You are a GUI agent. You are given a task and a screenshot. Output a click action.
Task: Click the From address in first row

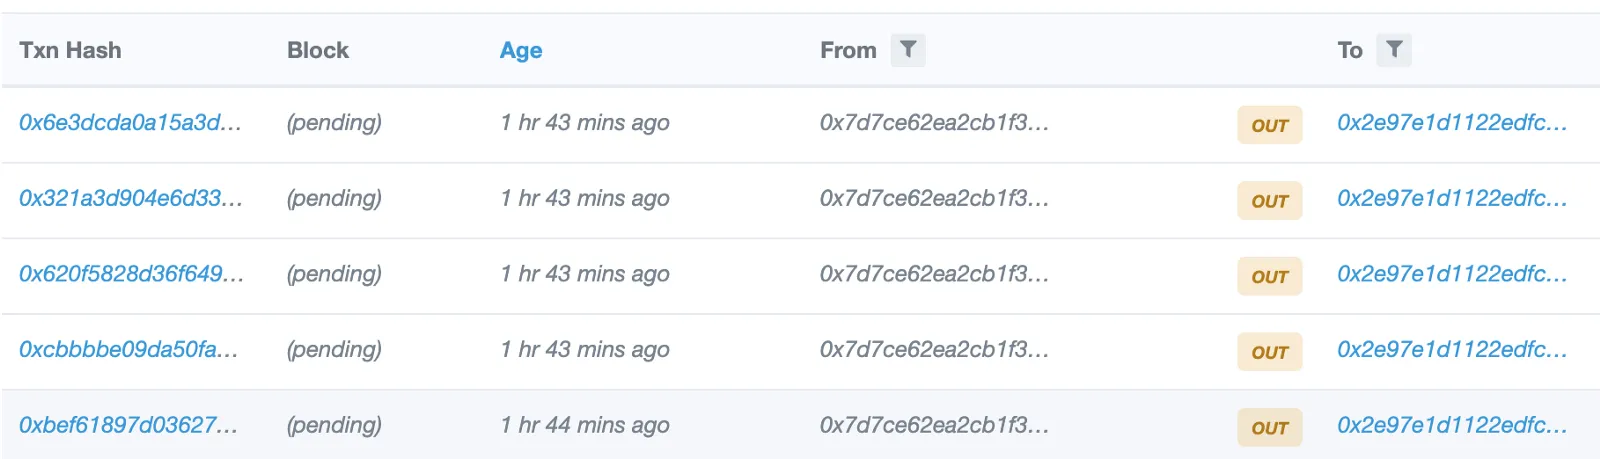[934, 123]
